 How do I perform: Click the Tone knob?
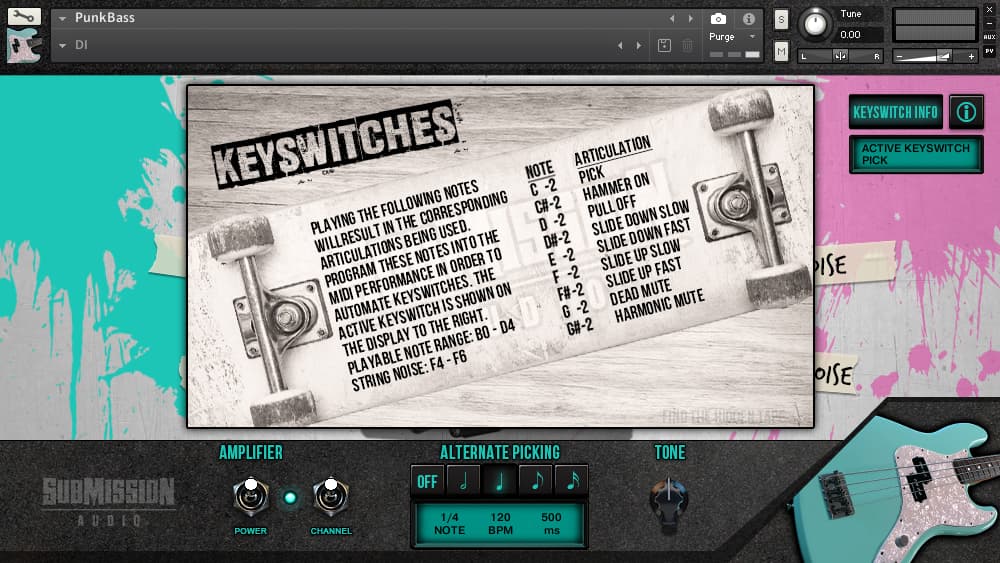tap(669, 498)
